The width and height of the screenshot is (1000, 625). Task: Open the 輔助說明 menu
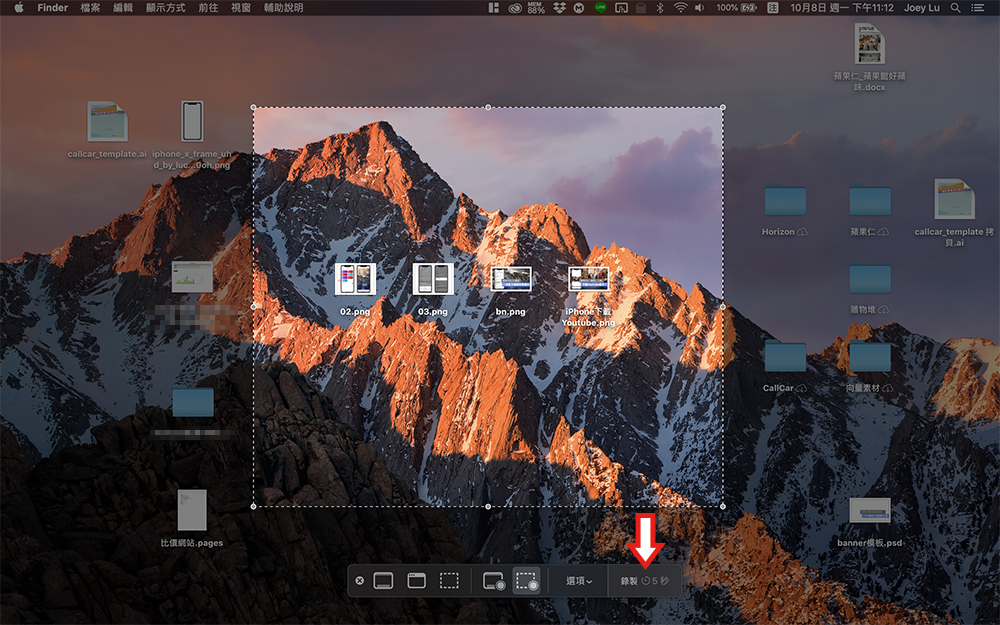pos(283,8)
